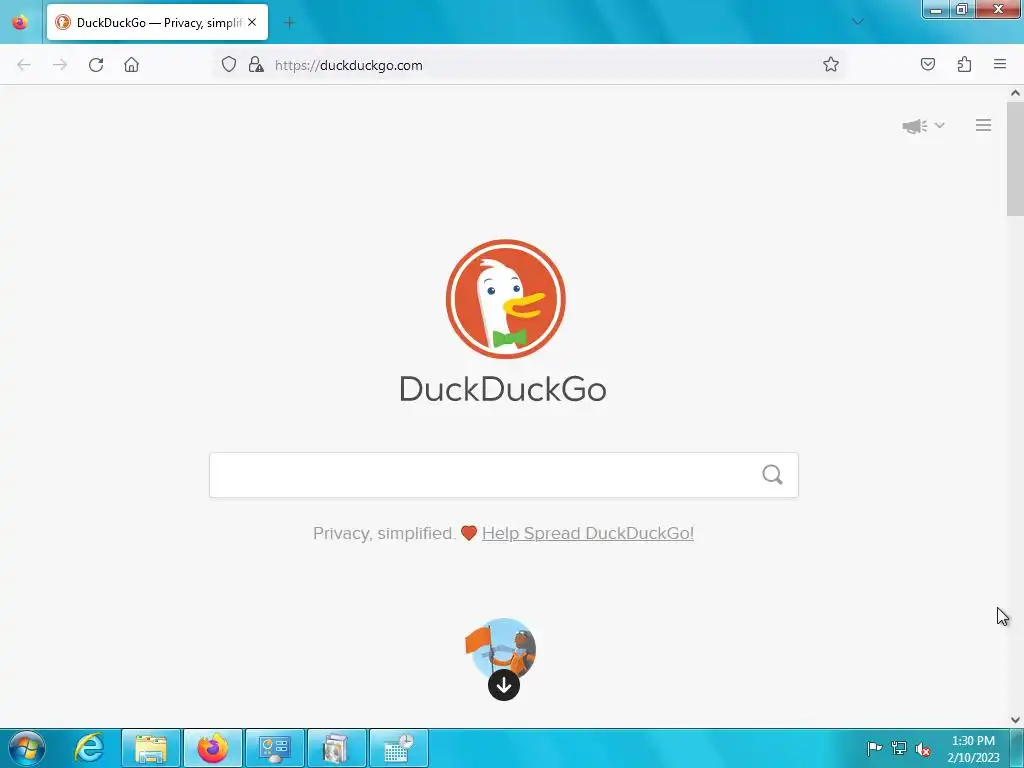
Task: Open Windows Explorer folder on taskbar
Action: tap(151, 748)
